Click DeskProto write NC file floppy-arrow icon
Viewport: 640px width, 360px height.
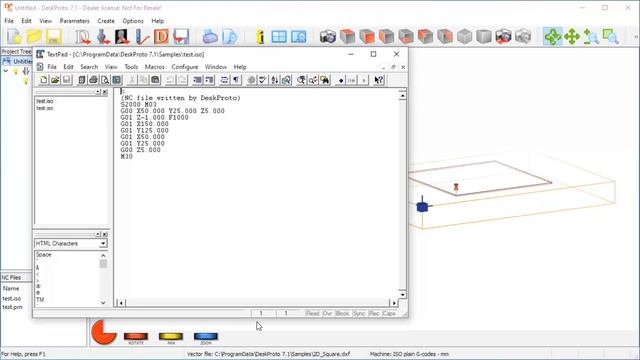pos(181,37)
